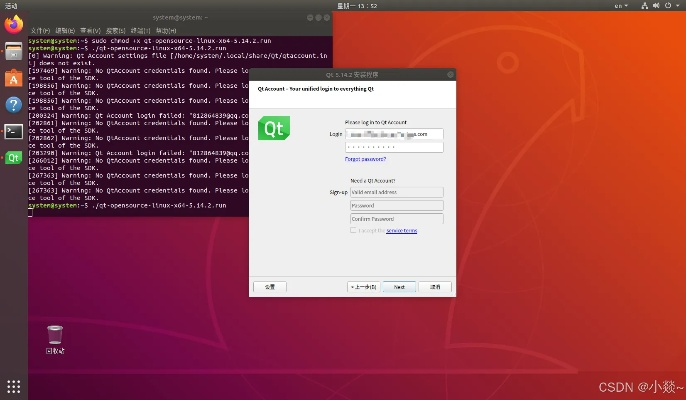This screenshot has width=686, height=400.
Task: Open Ubuntu Software store icon
Action: click(13, 78)
